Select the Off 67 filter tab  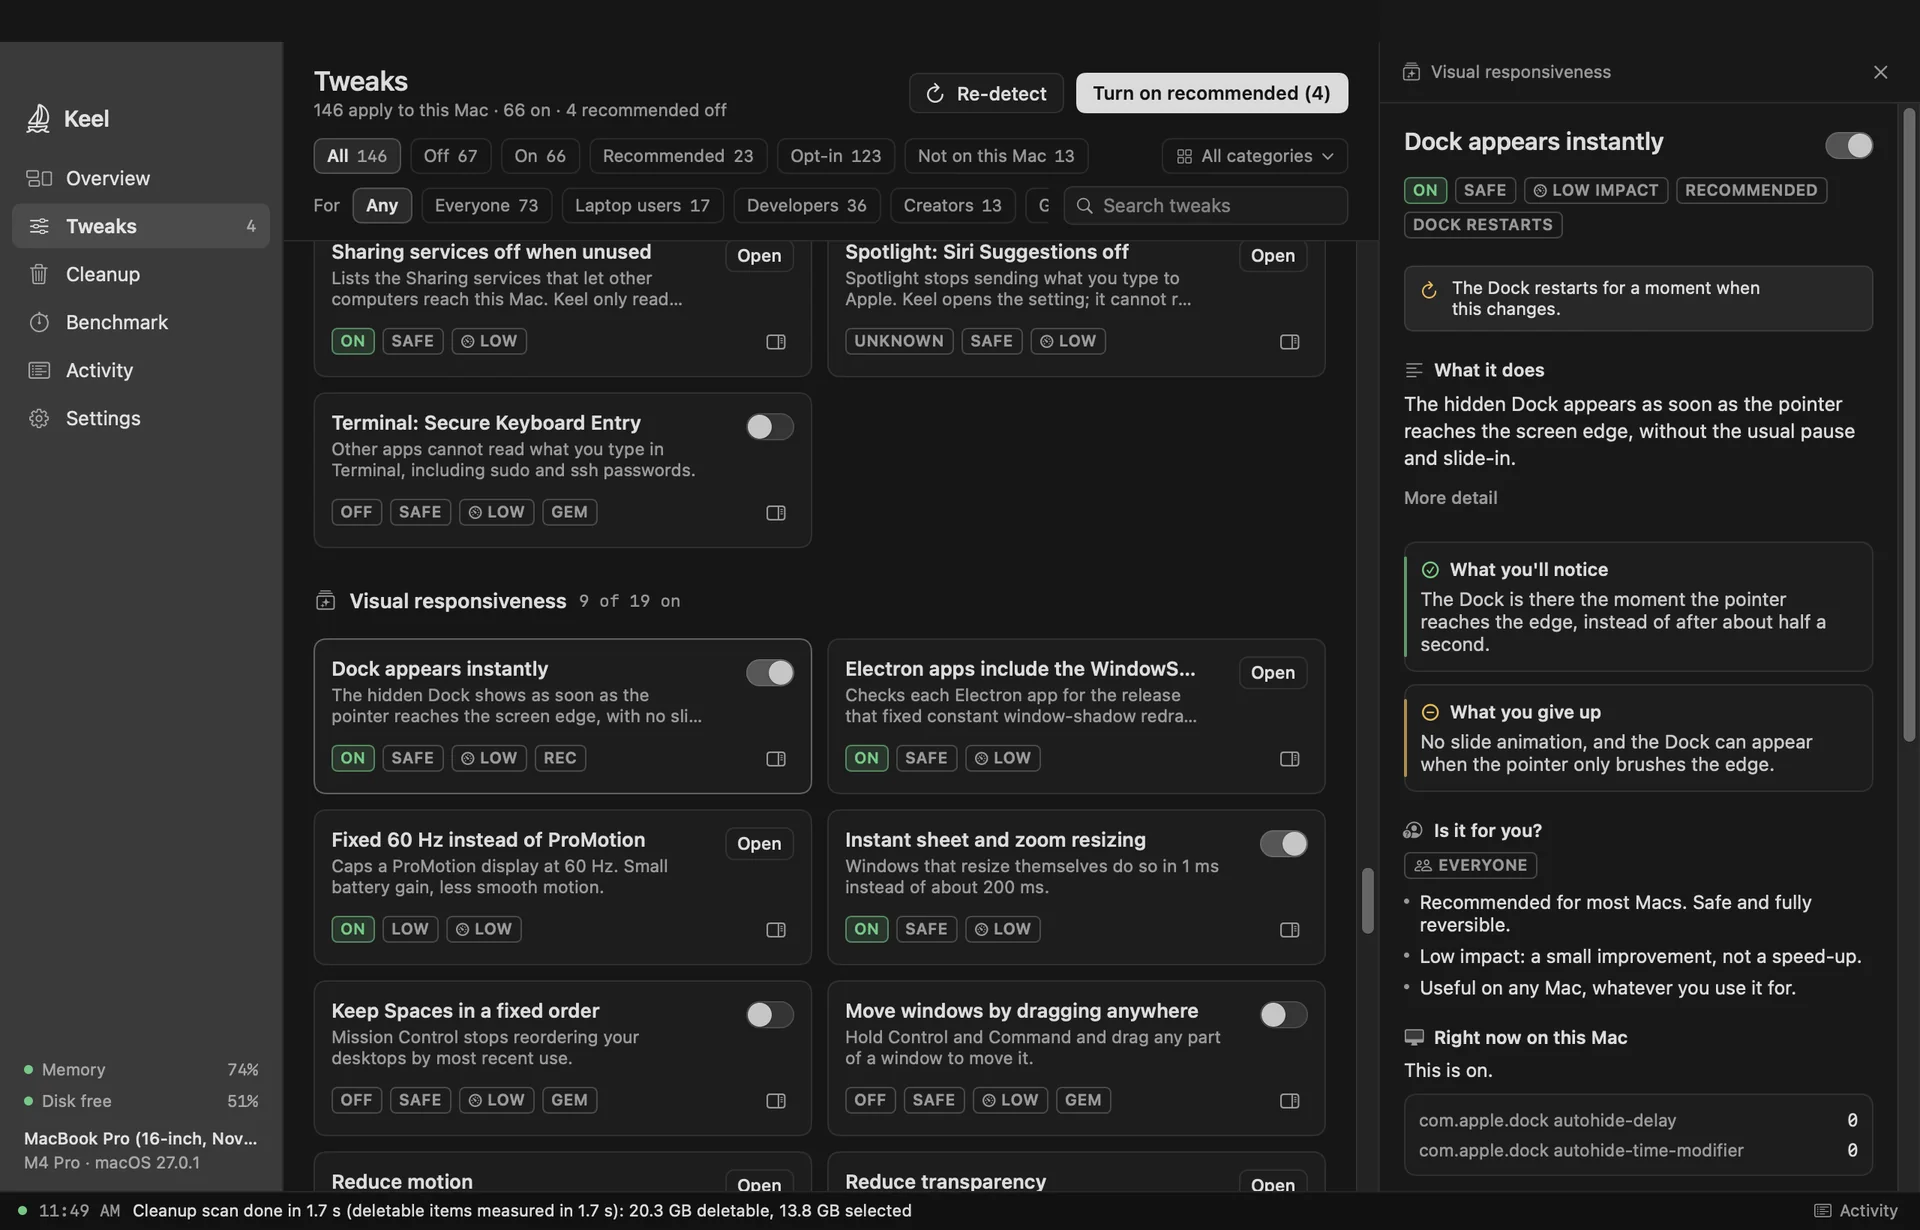(450, 156)
